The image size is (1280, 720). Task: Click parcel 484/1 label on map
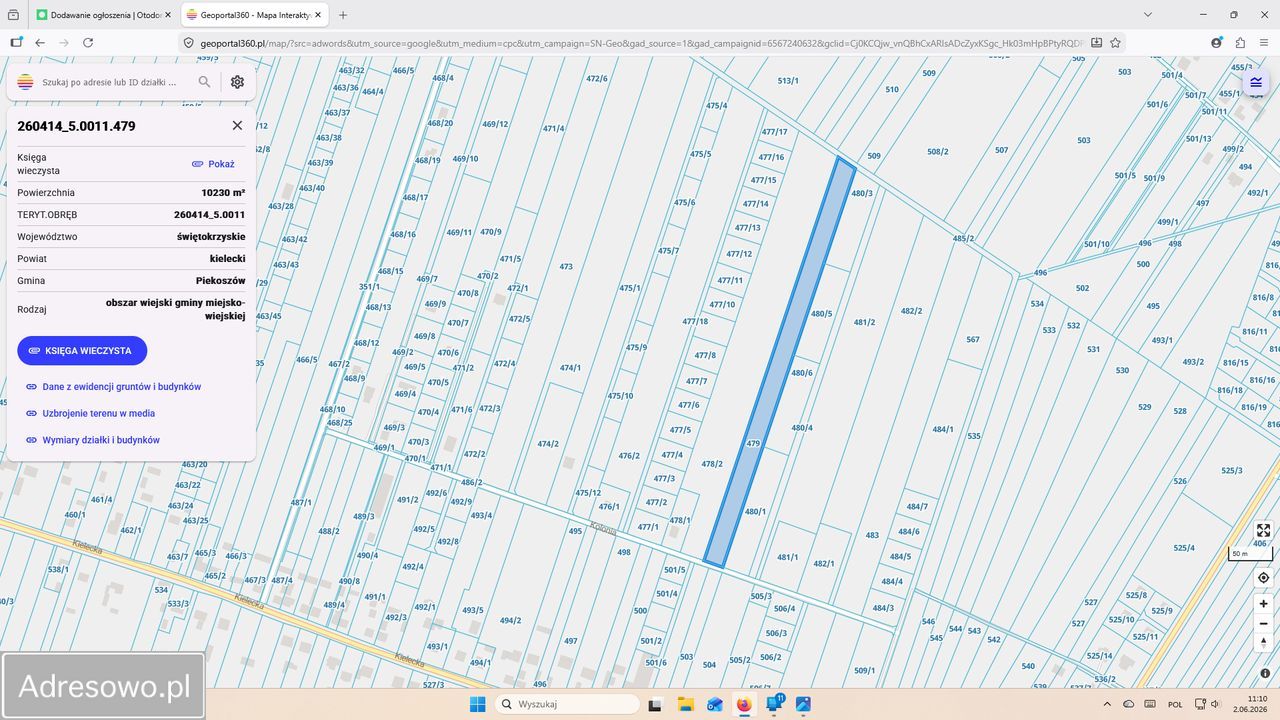(943, 429)
